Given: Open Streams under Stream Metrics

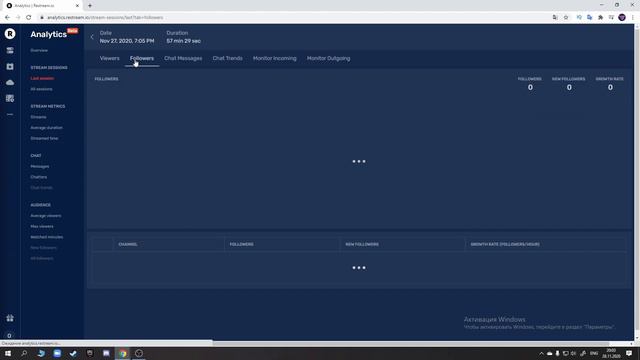Looking at the screenshot, I should point(38,117).
